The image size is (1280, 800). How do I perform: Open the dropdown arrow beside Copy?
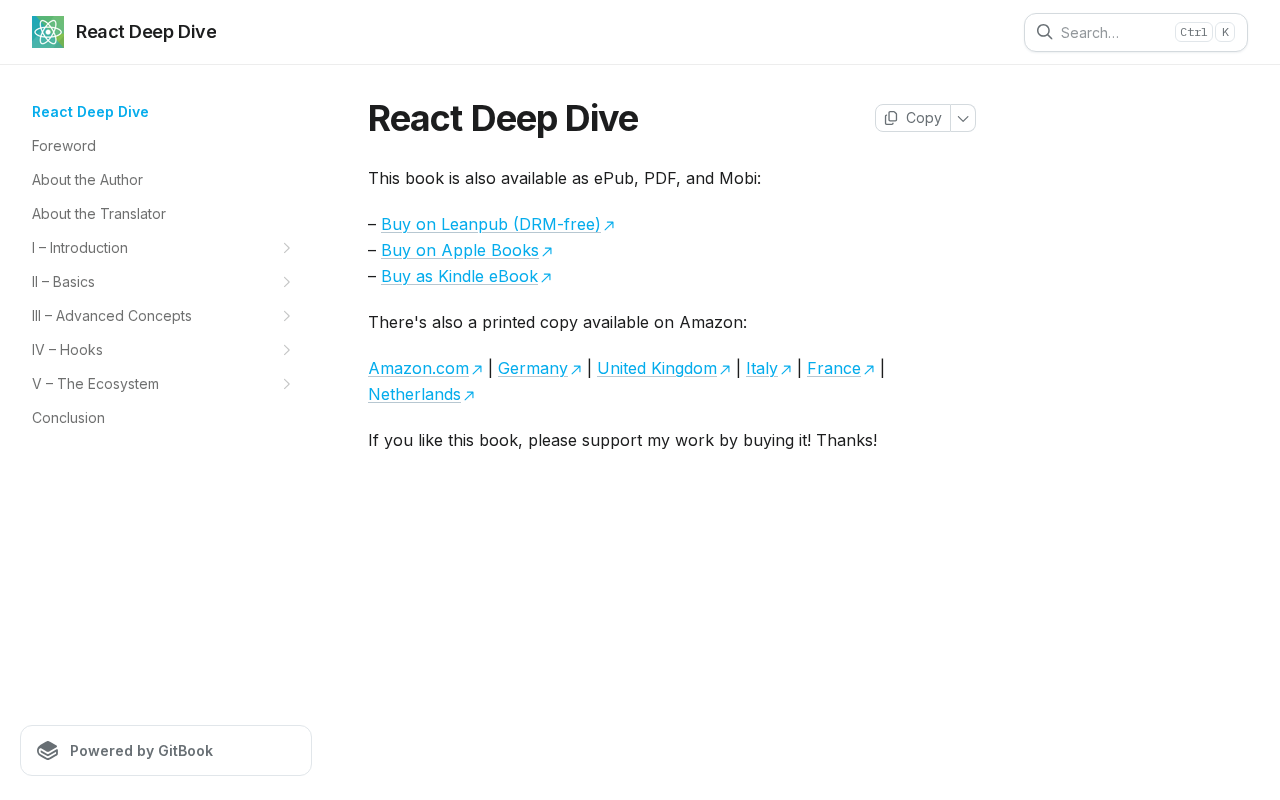963,118
